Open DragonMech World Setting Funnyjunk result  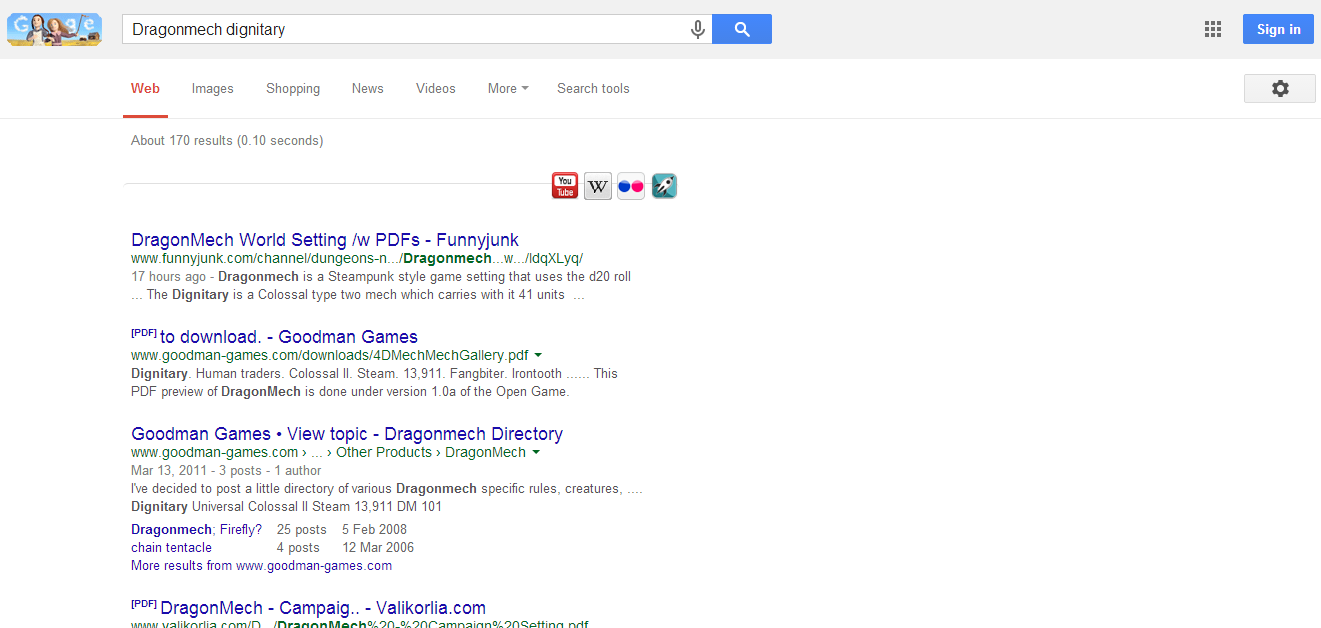tap(325, 240)
